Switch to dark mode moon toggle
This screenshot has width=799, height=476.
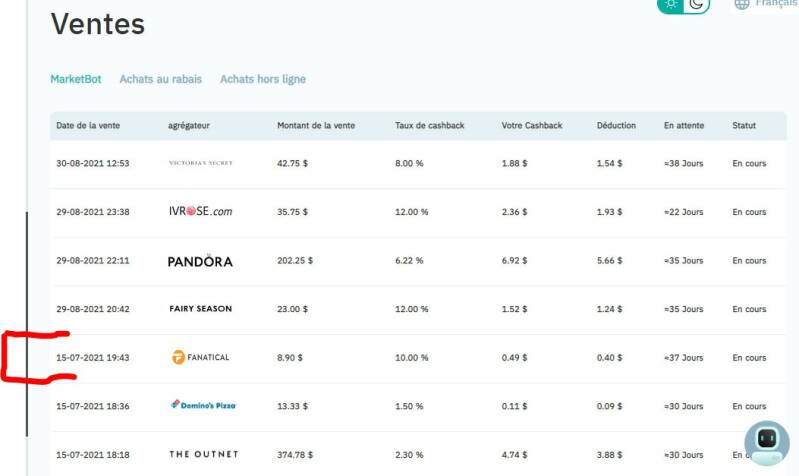697,4
